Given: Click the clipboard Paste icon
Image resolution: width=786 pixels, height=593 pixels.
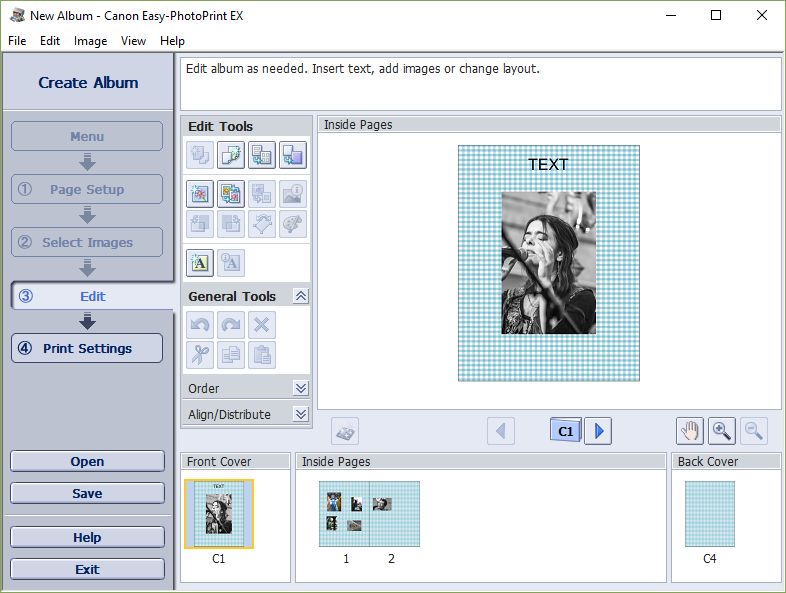Looking at the screenshot, I should point(262,355).
